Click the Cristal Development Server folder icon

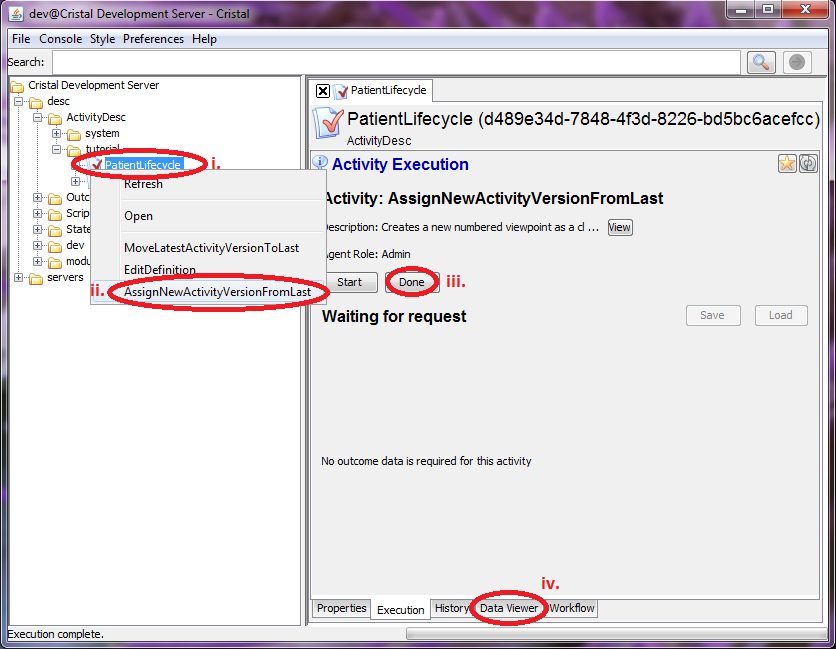pyautogui.click(x=17, y=86)
